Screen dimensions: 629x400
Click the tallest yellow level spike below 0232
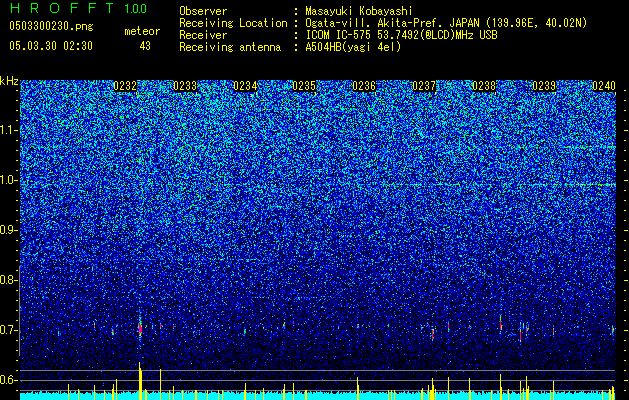coord(140,381)
